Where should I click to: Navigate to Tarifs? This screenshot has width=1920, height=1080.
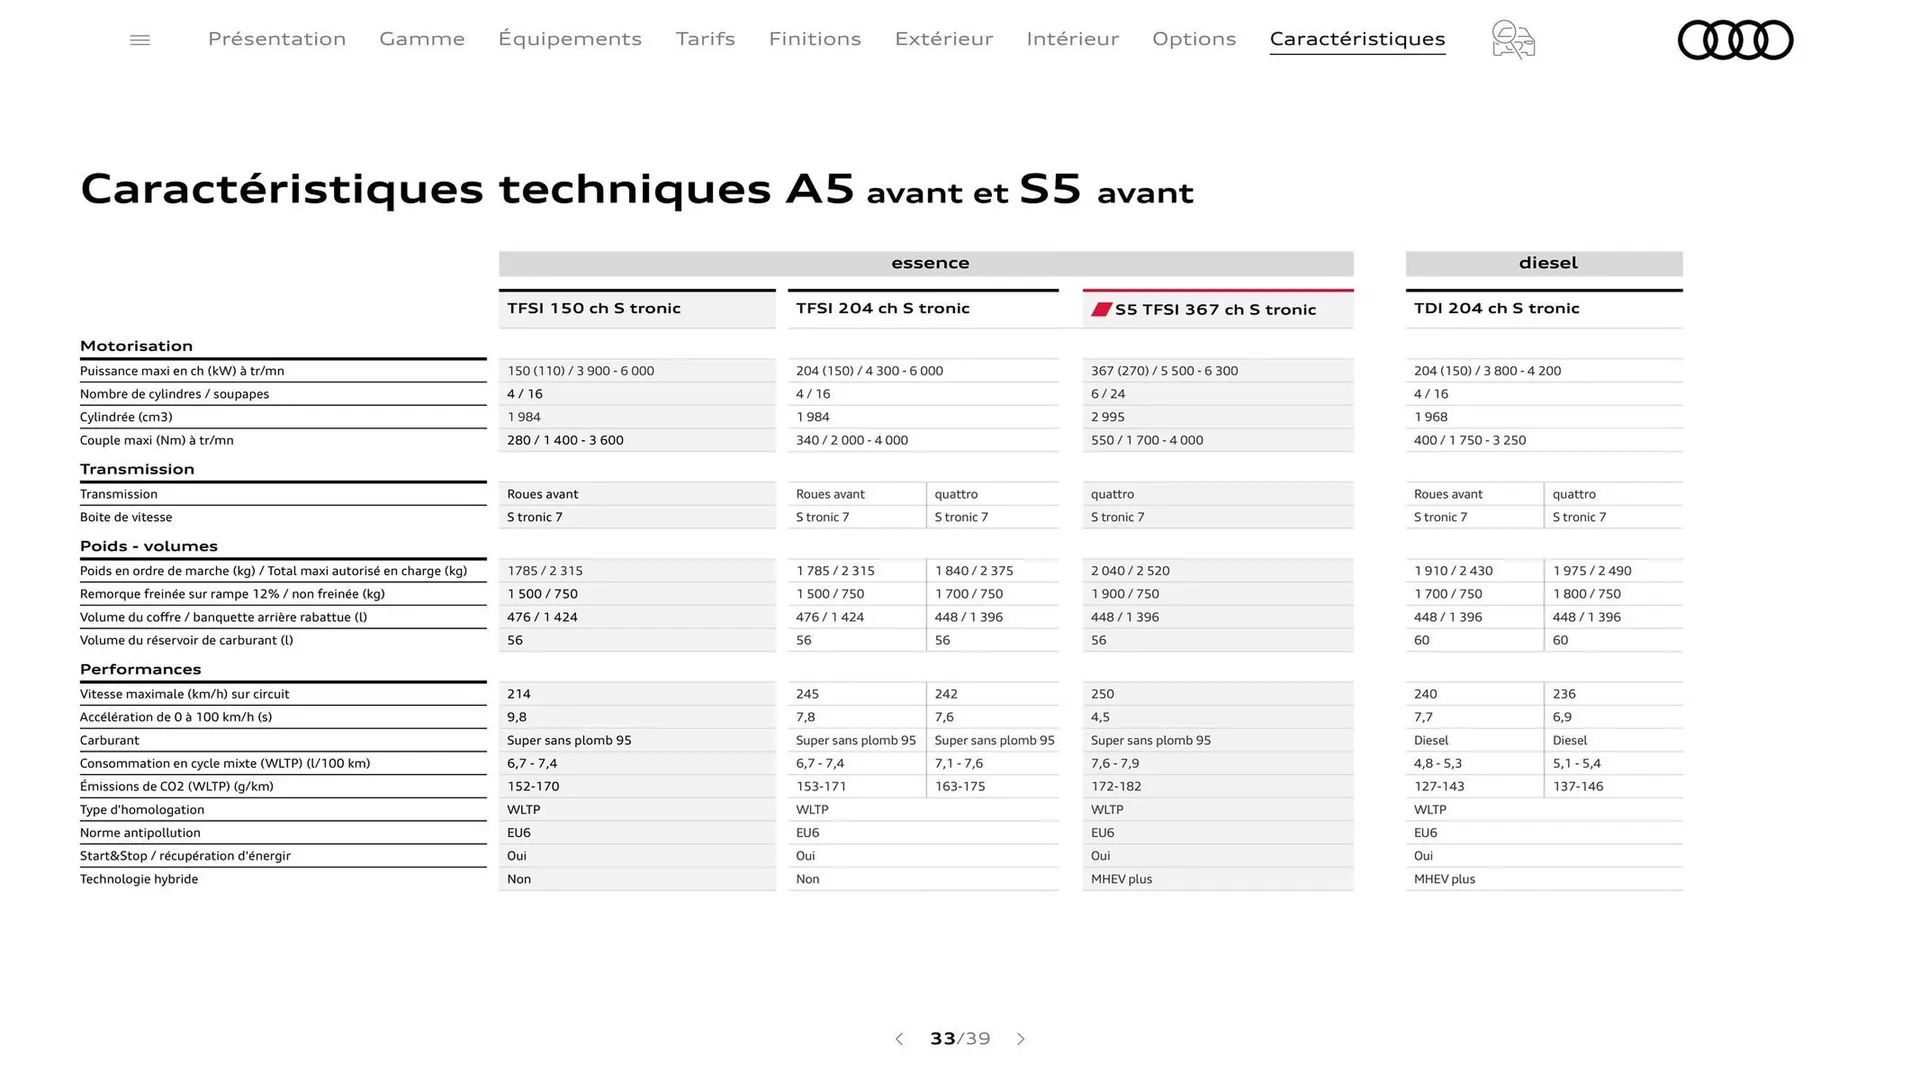click(705, 39)
